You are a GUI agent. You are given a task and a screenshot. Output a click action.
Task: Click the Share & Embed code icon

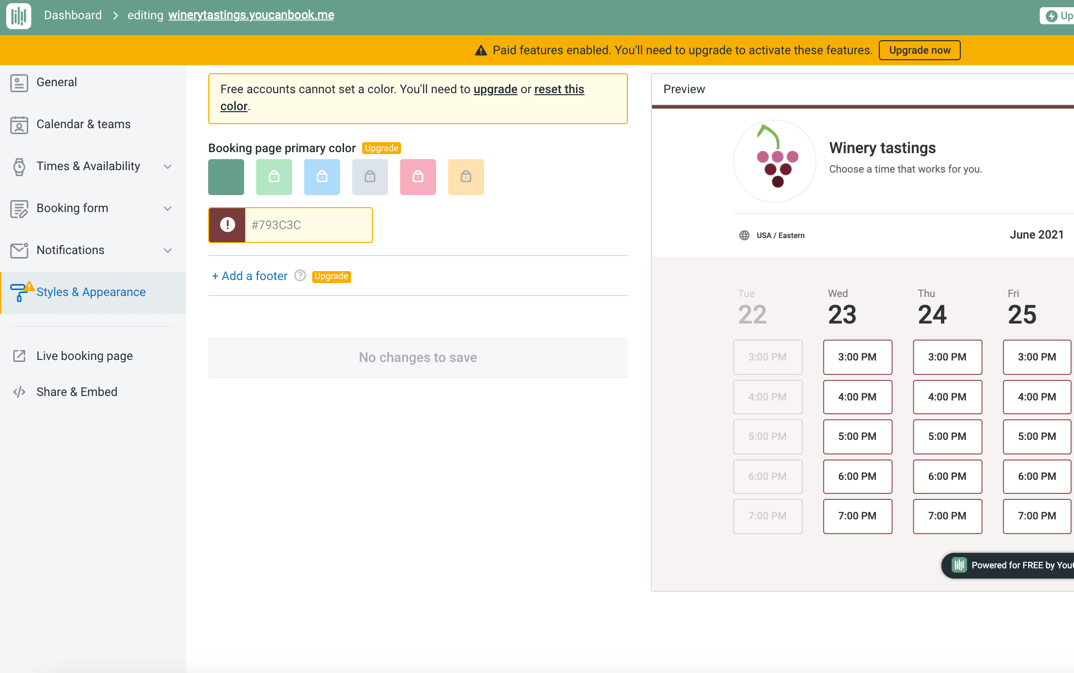[19, 392]
